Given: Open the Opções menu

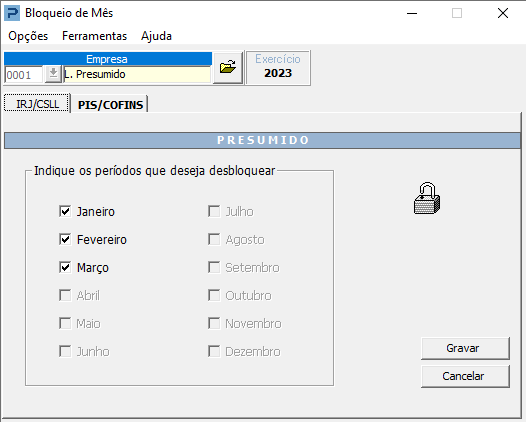Looking at the screenshot, I should pyautogui.click(x=28, y=36).
